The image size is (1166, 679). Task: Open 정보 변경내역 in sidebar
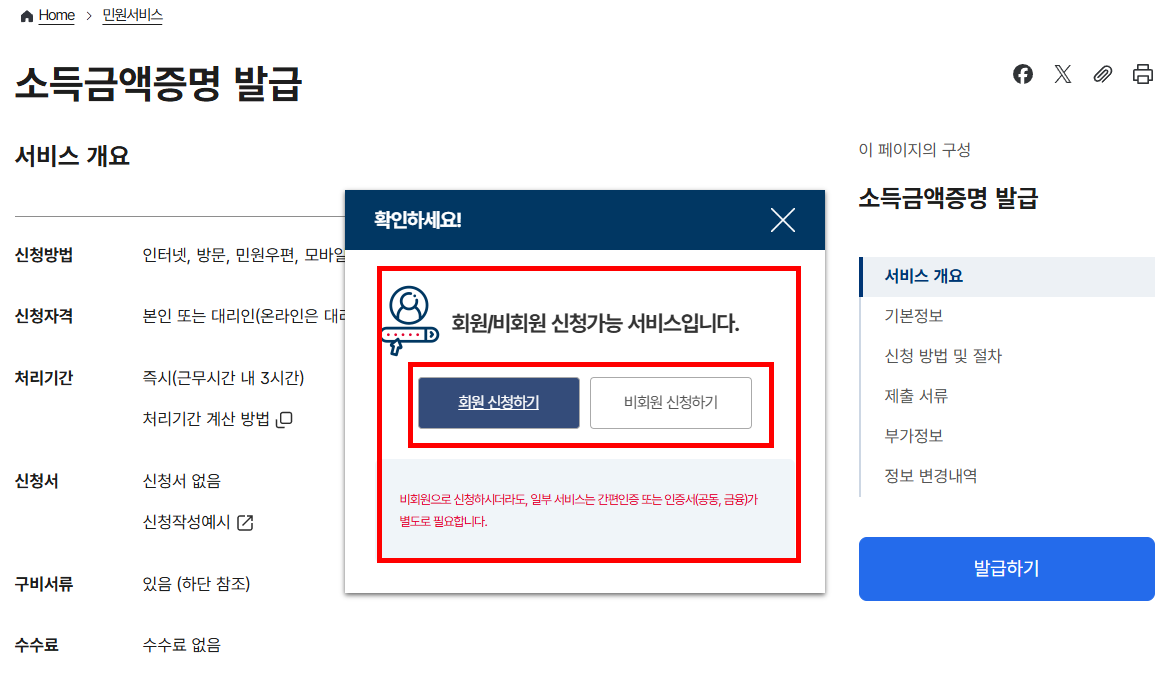(x=930, y=476)
